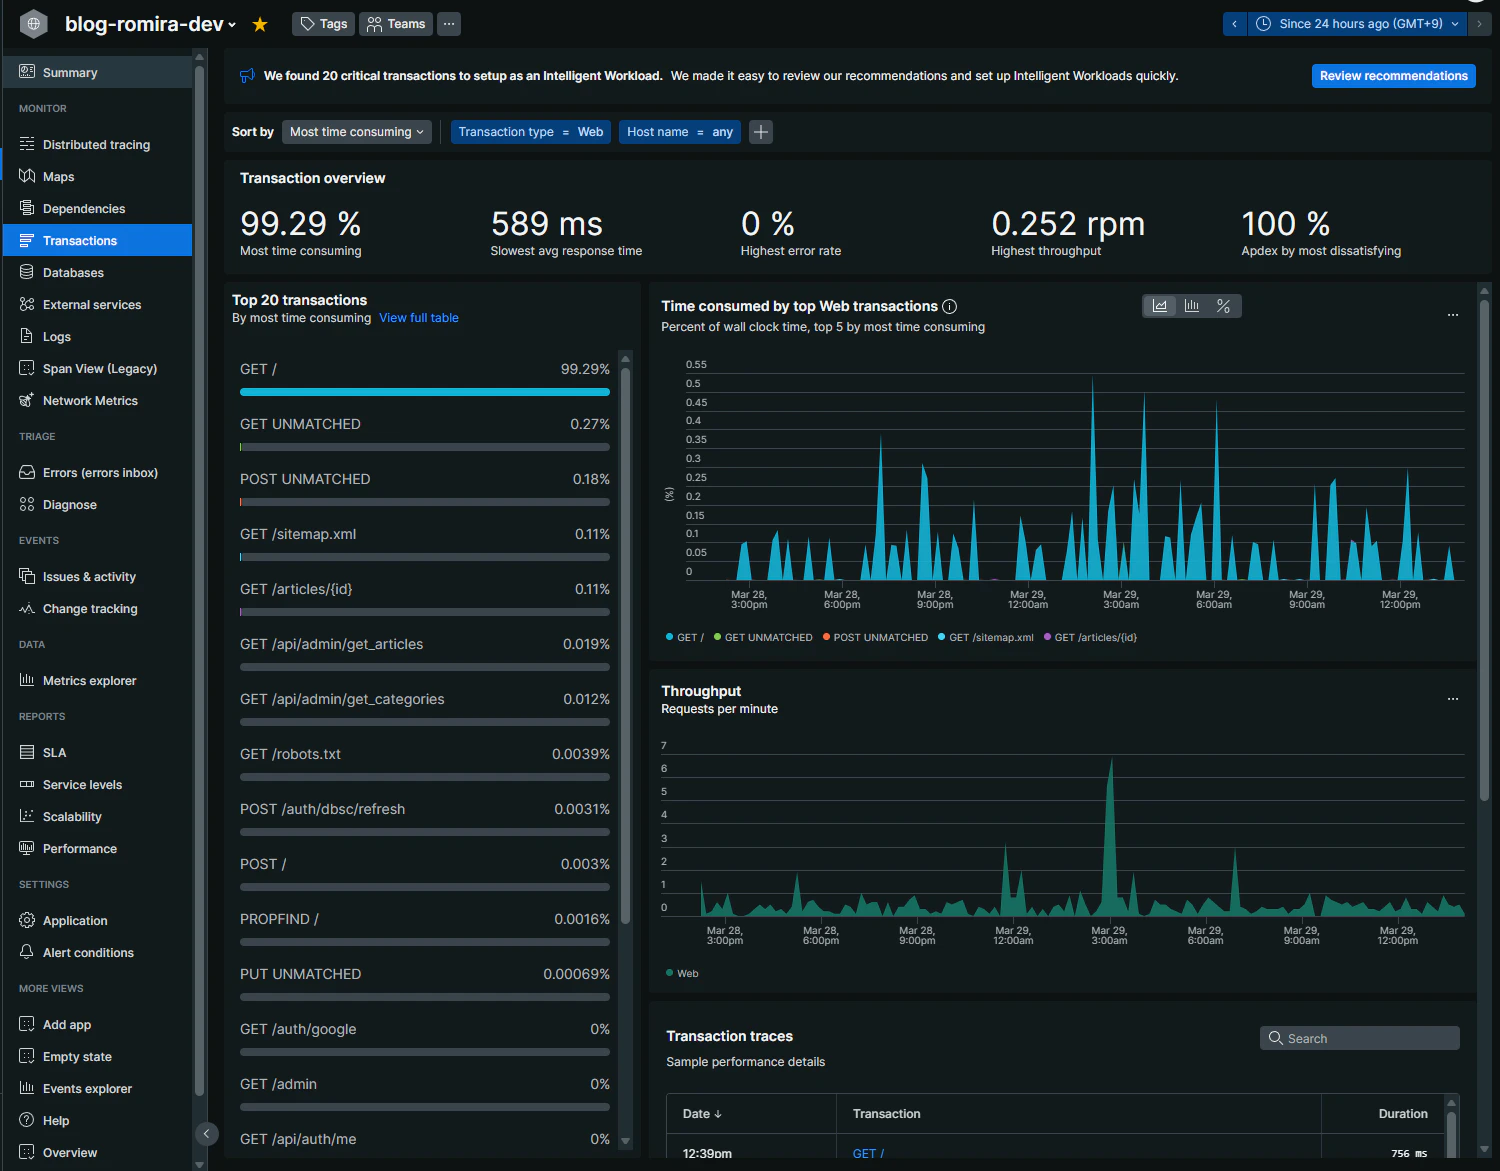This screenshot has width=1500, height=1171.
Task: Toggle POST UNMATCHED legend series
Action: coord(875,637)
